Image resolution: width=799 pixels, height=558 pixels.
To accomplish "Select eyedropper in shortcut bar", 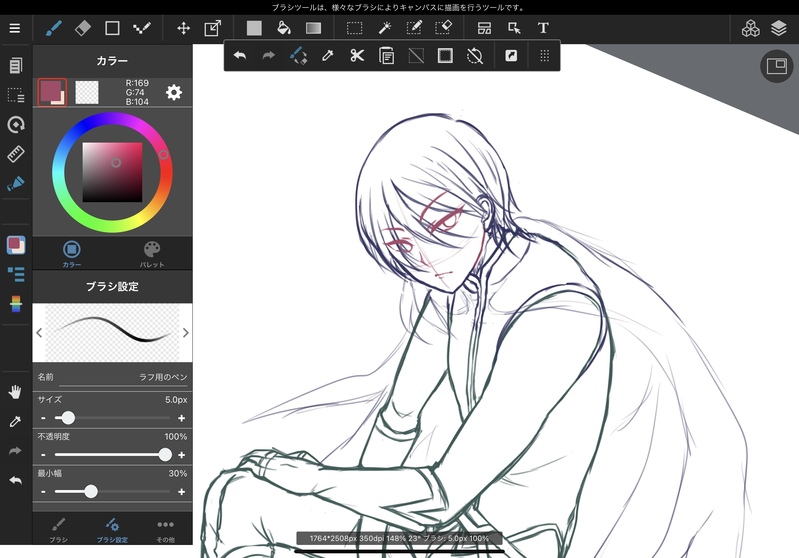I will (328, 56).
